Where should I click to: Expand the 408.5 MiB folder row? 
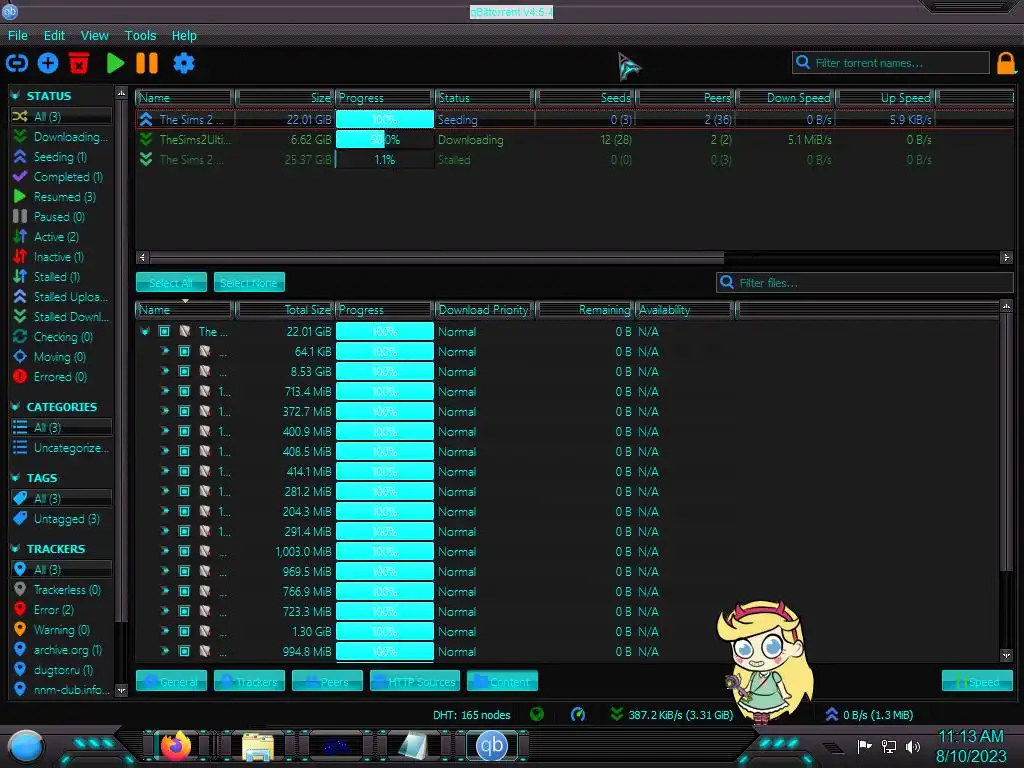[165, 451]
